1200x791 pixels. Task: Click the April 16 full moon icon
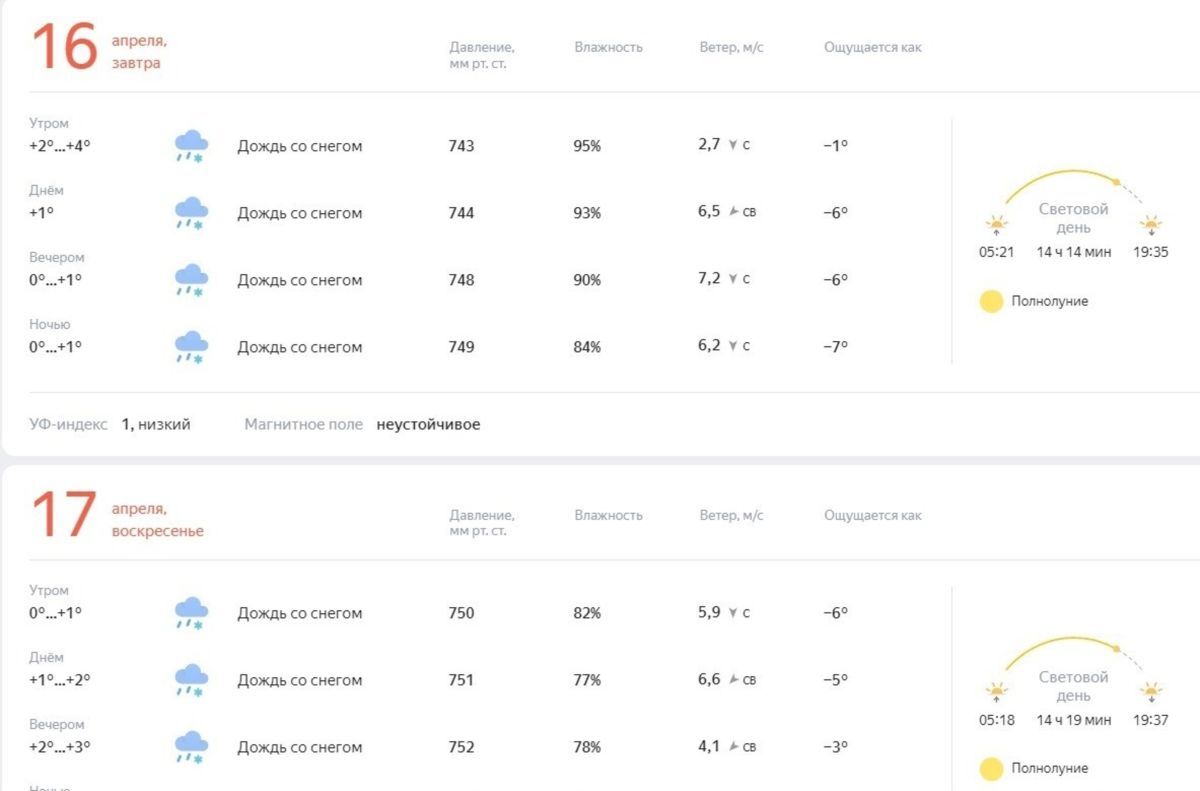point(991,301)
